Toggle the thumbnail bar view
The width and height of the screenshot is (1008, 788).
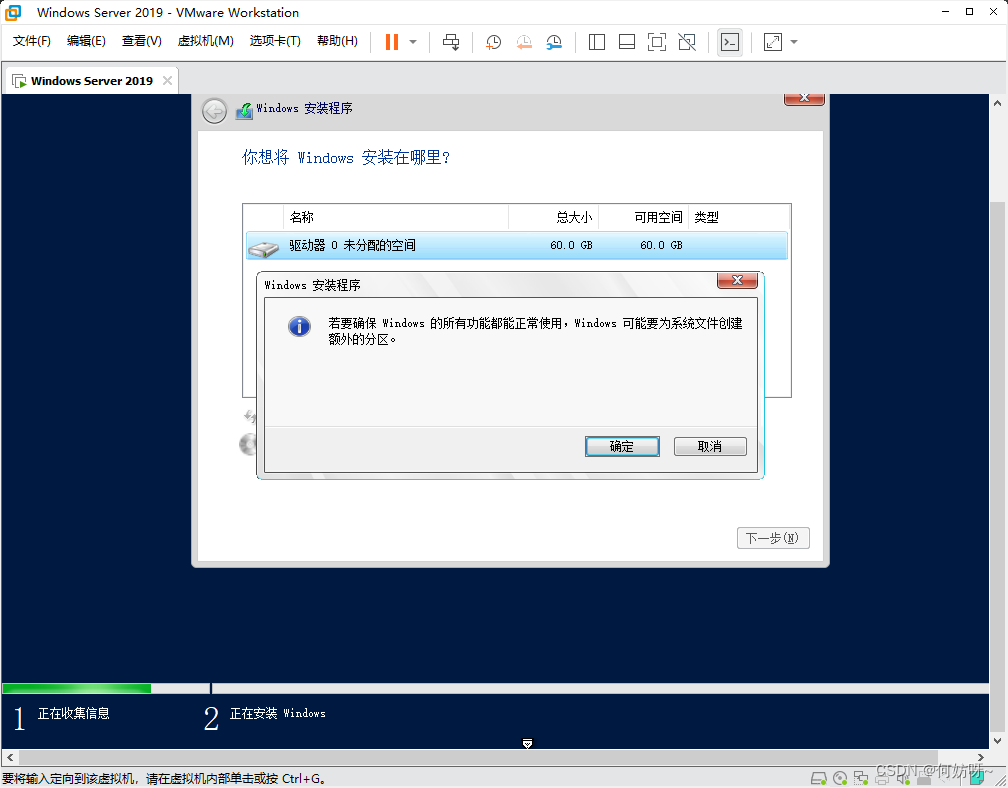click(x=627, y=42)
